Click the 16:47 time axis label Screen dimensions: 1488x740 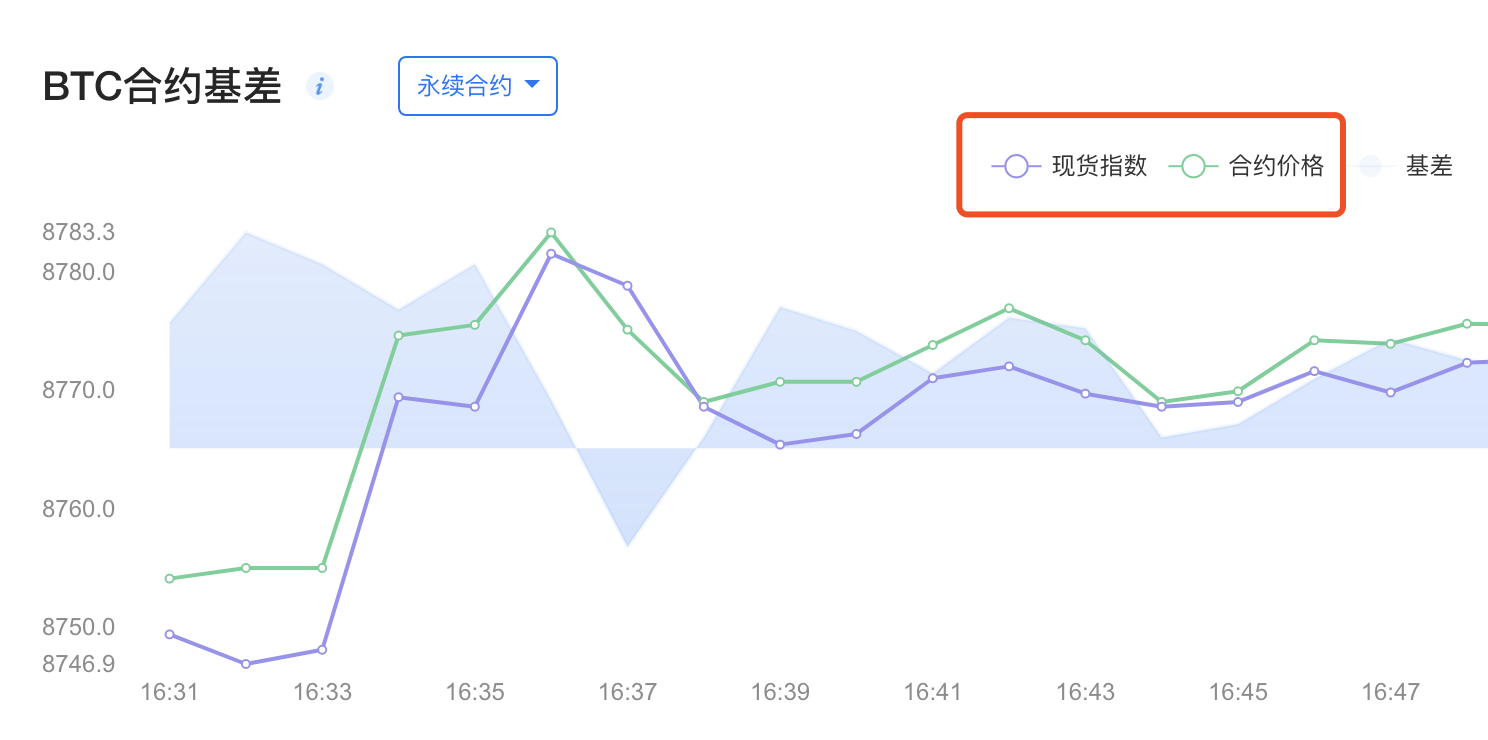point(1390,692)
